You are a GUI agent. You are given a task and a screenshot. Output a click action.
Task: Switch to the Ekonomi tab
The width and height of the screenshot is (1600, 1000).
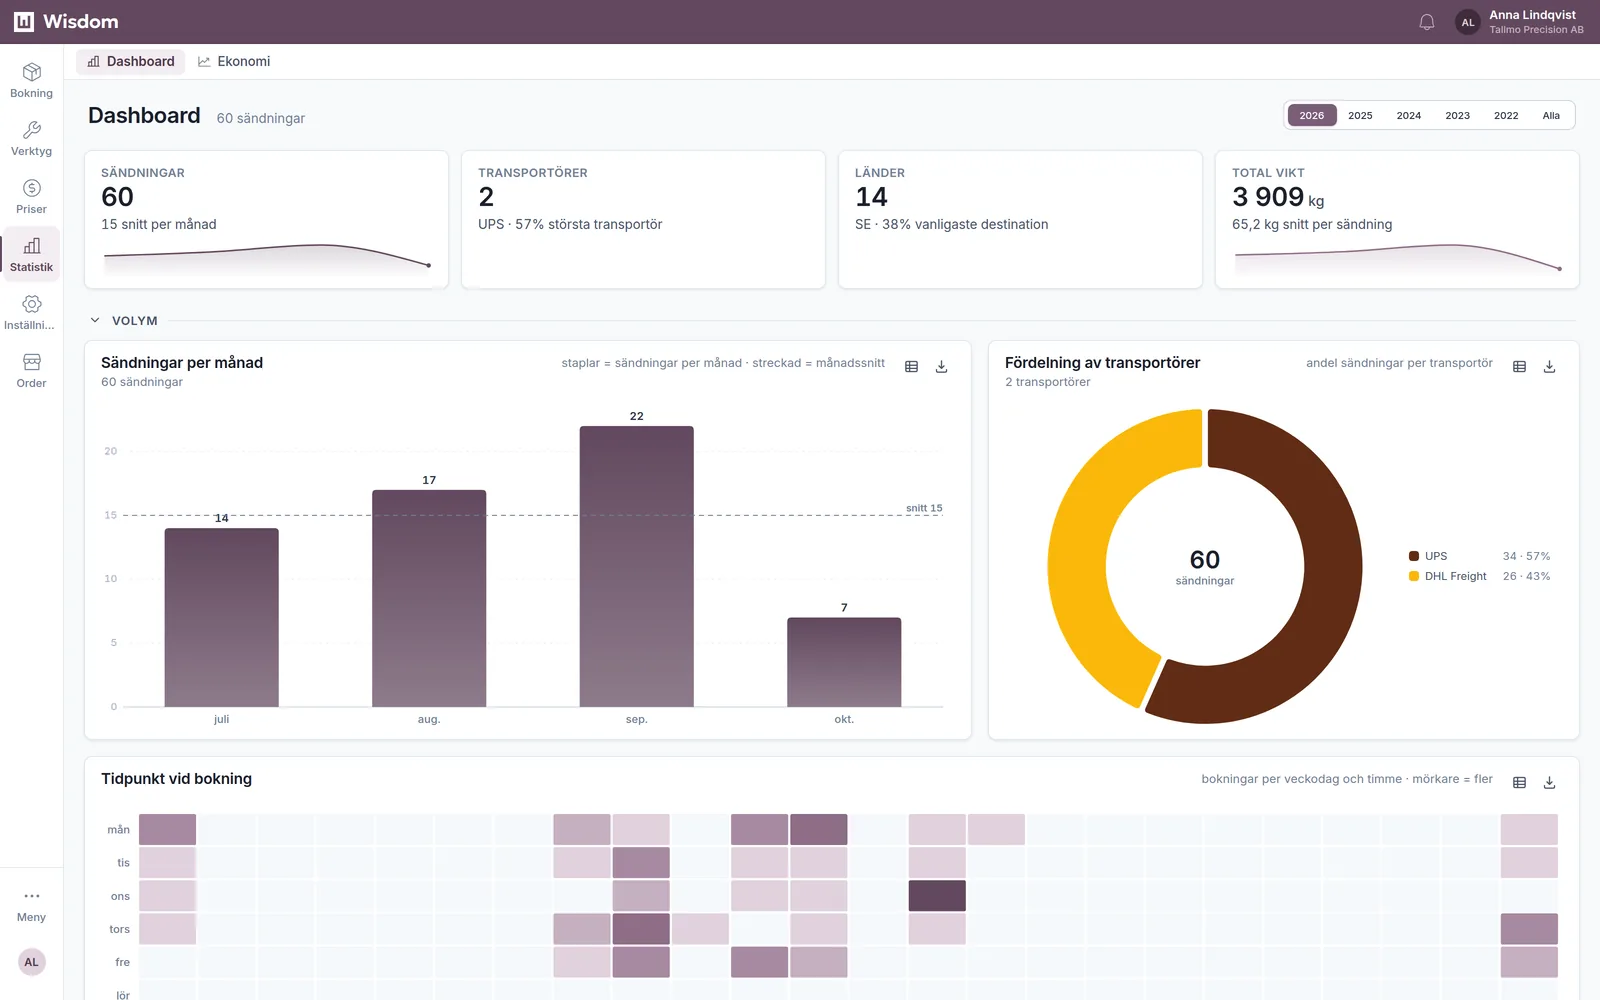point(234,61)
